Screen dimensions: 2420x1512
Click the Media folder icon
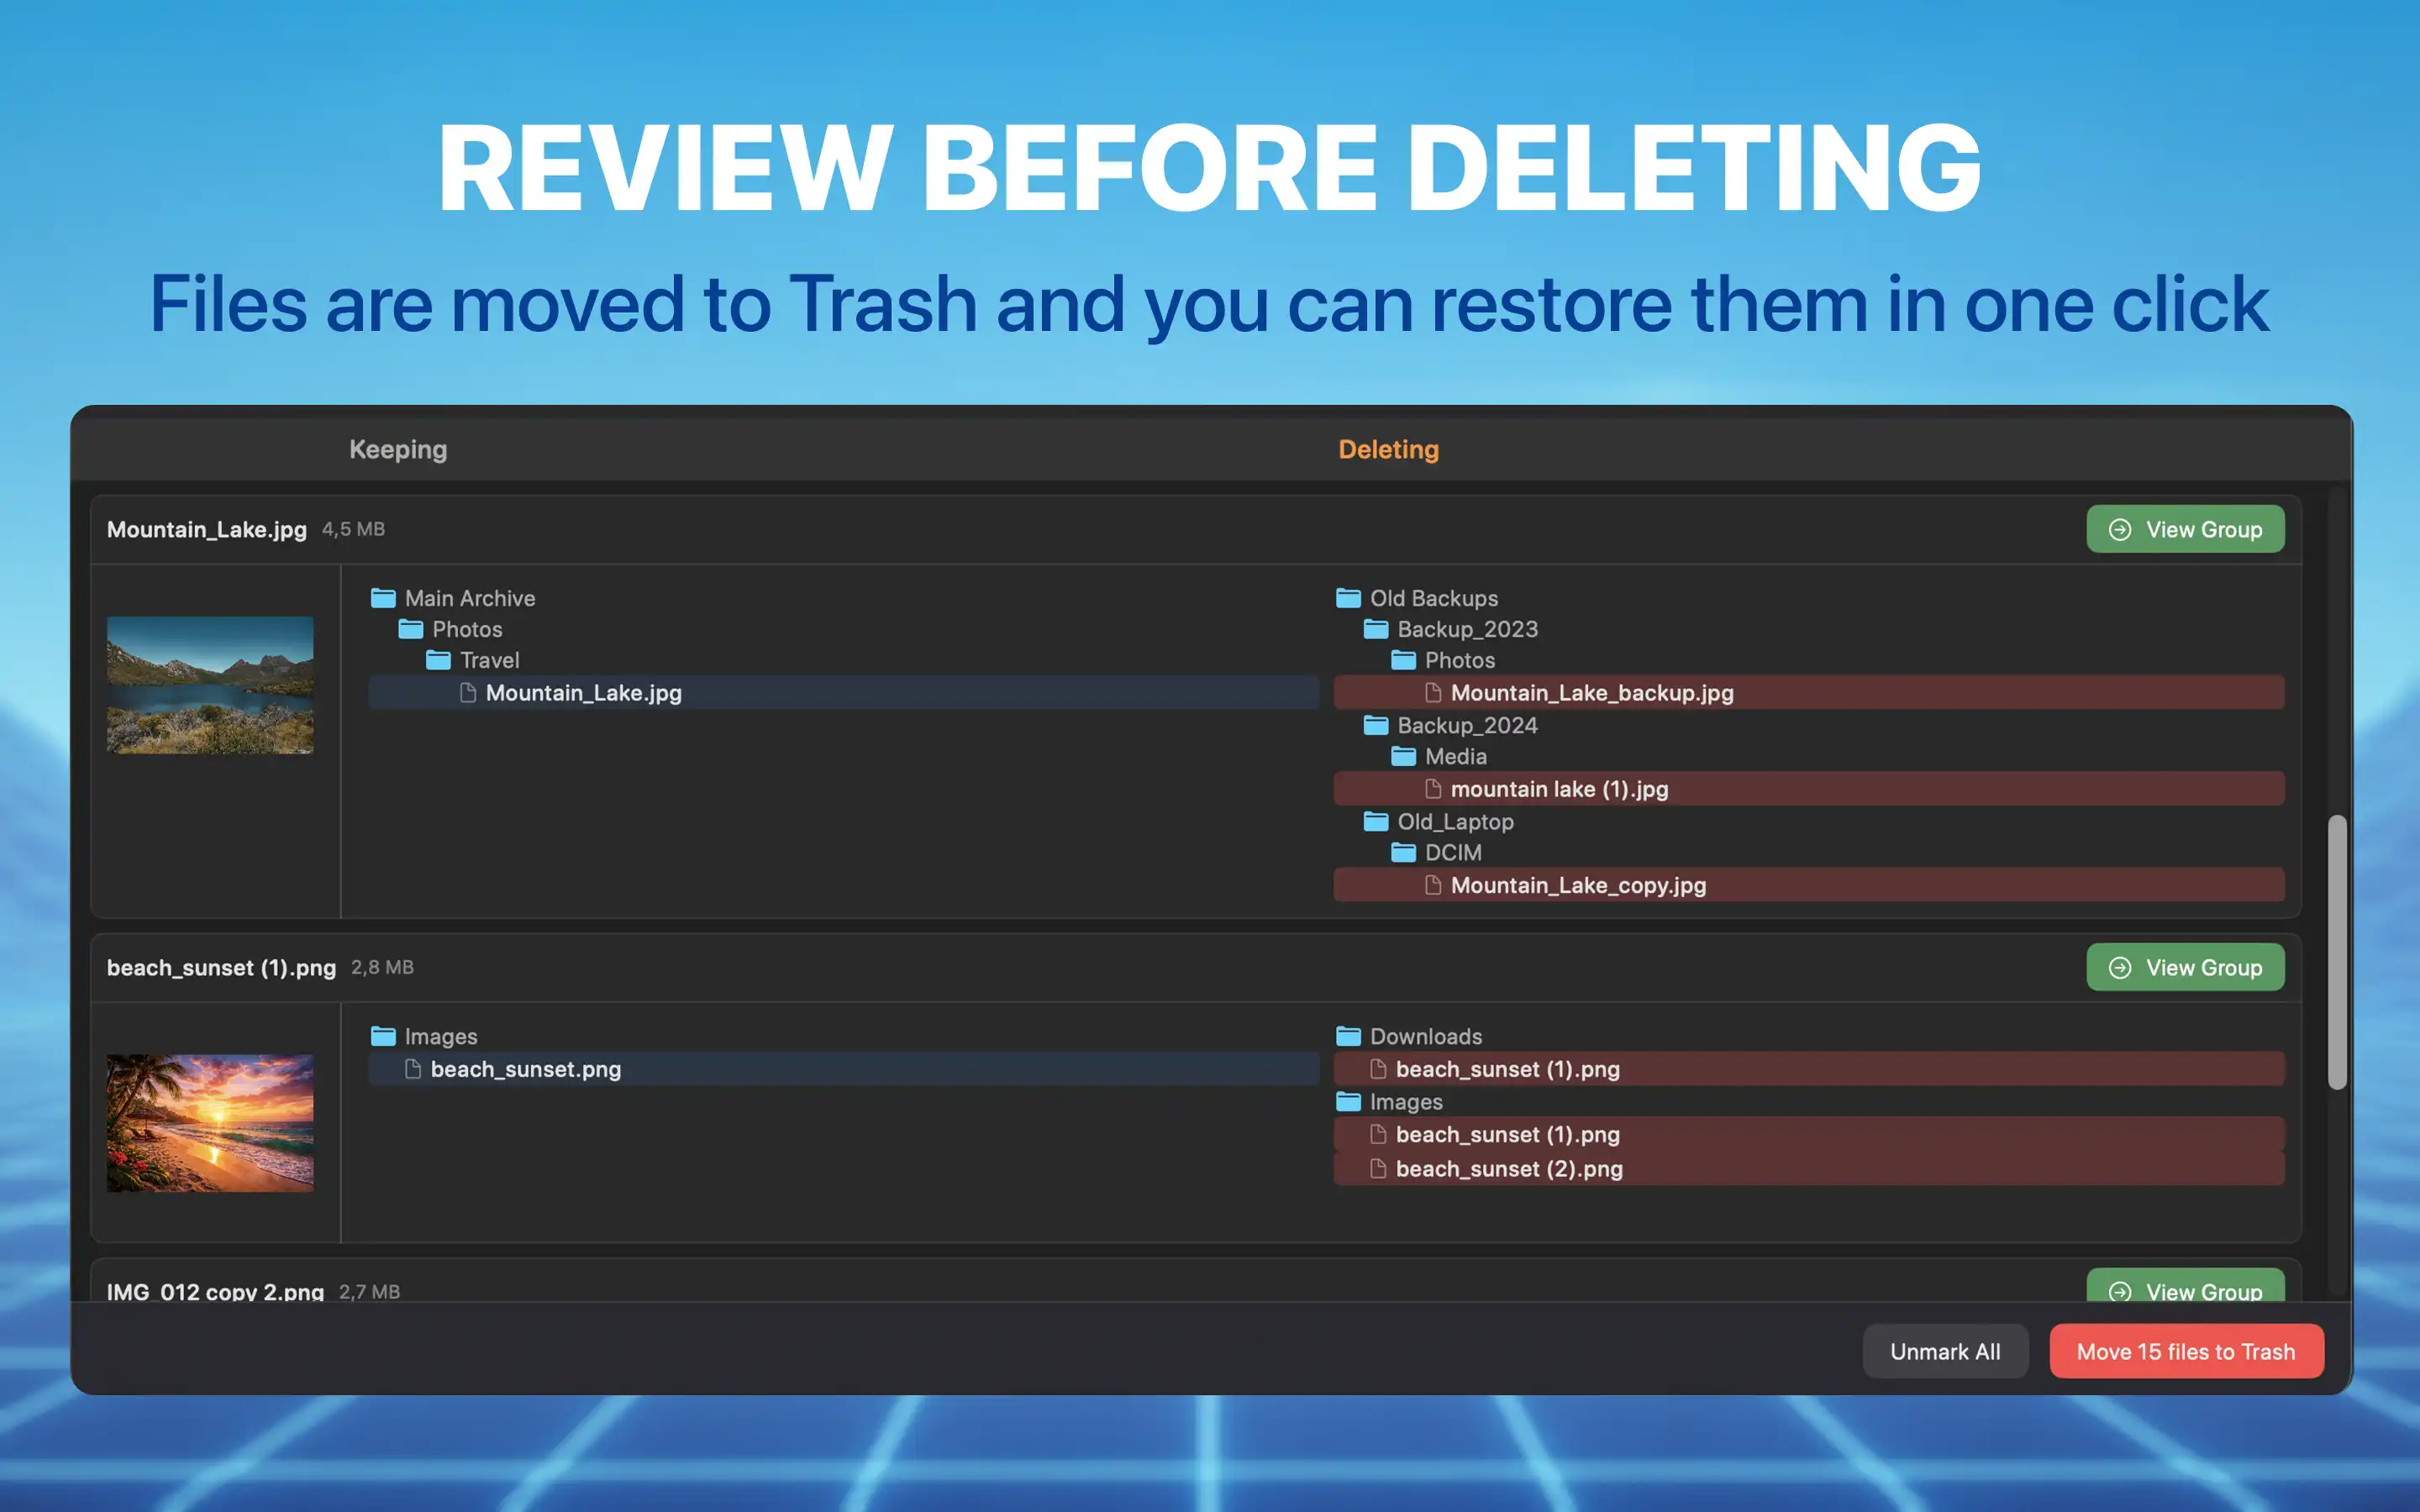(x=1404, y=757)
